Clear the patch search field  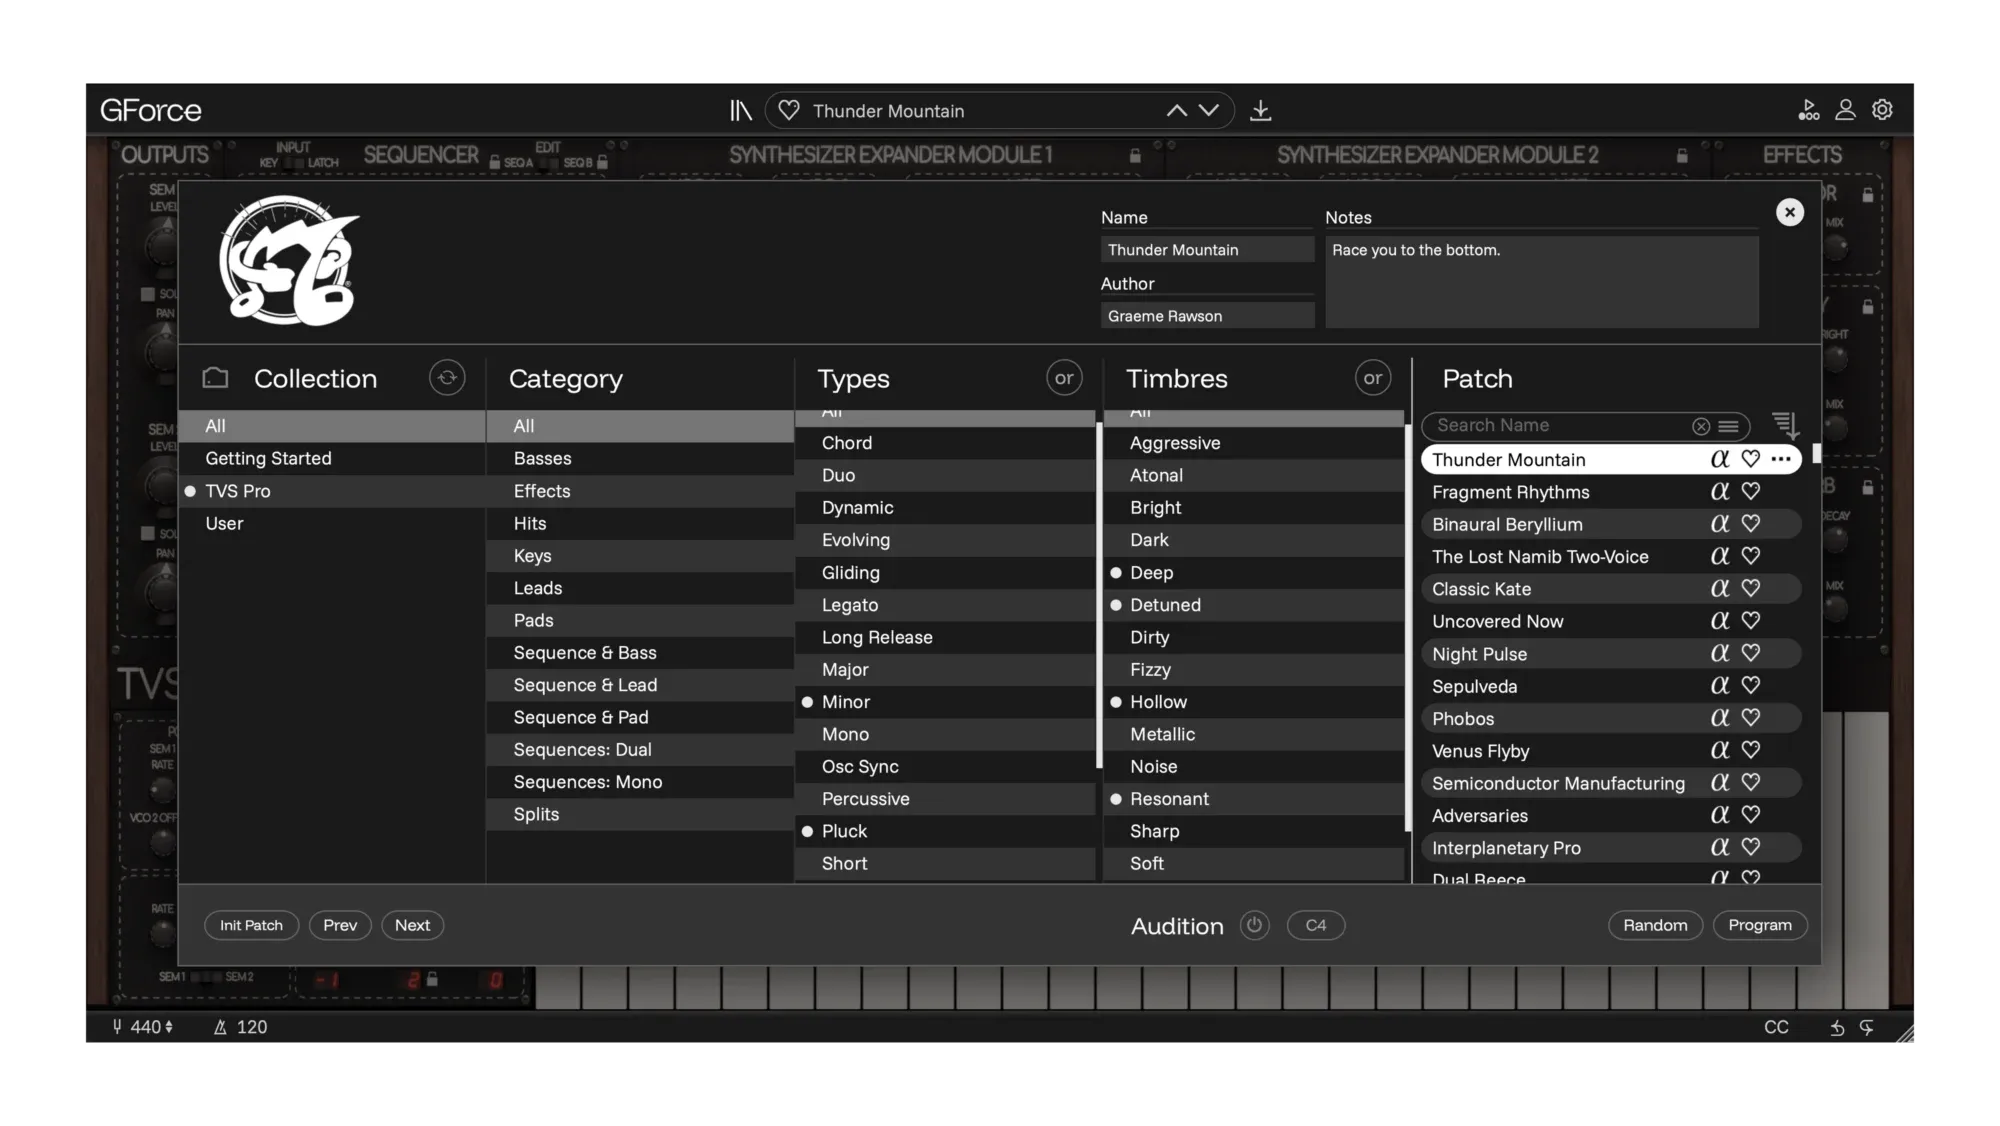click(1700, 426)
